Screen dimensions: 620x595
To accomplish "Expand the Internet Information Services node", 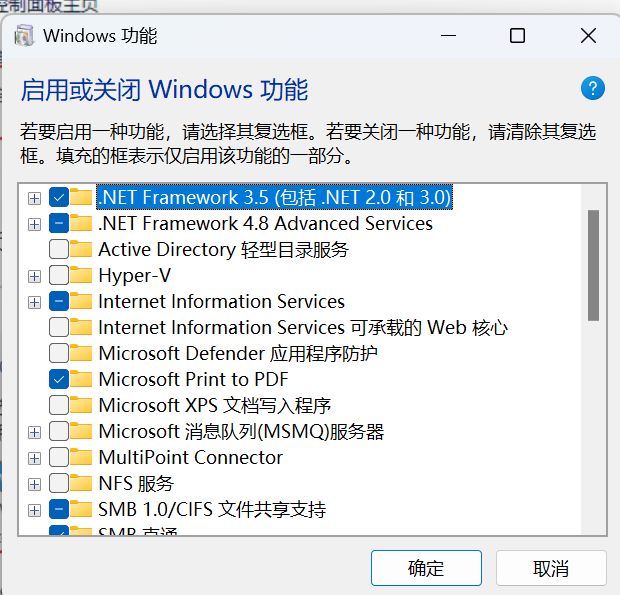I will coord(35,301).
